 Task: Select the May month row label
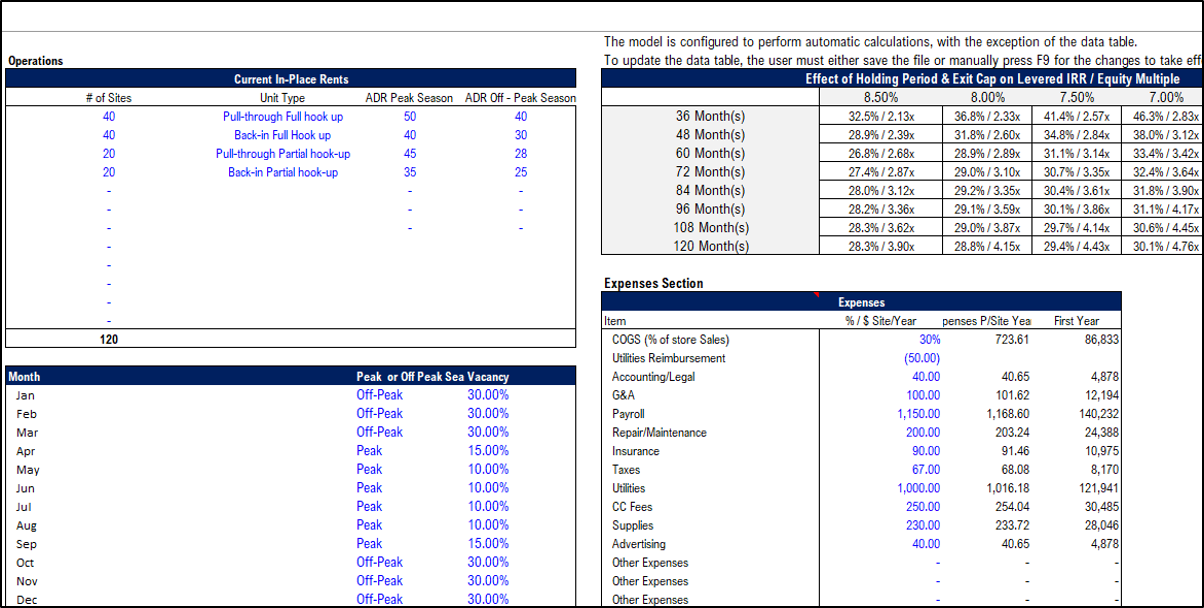pyautogui.click(x=28, y=469)
